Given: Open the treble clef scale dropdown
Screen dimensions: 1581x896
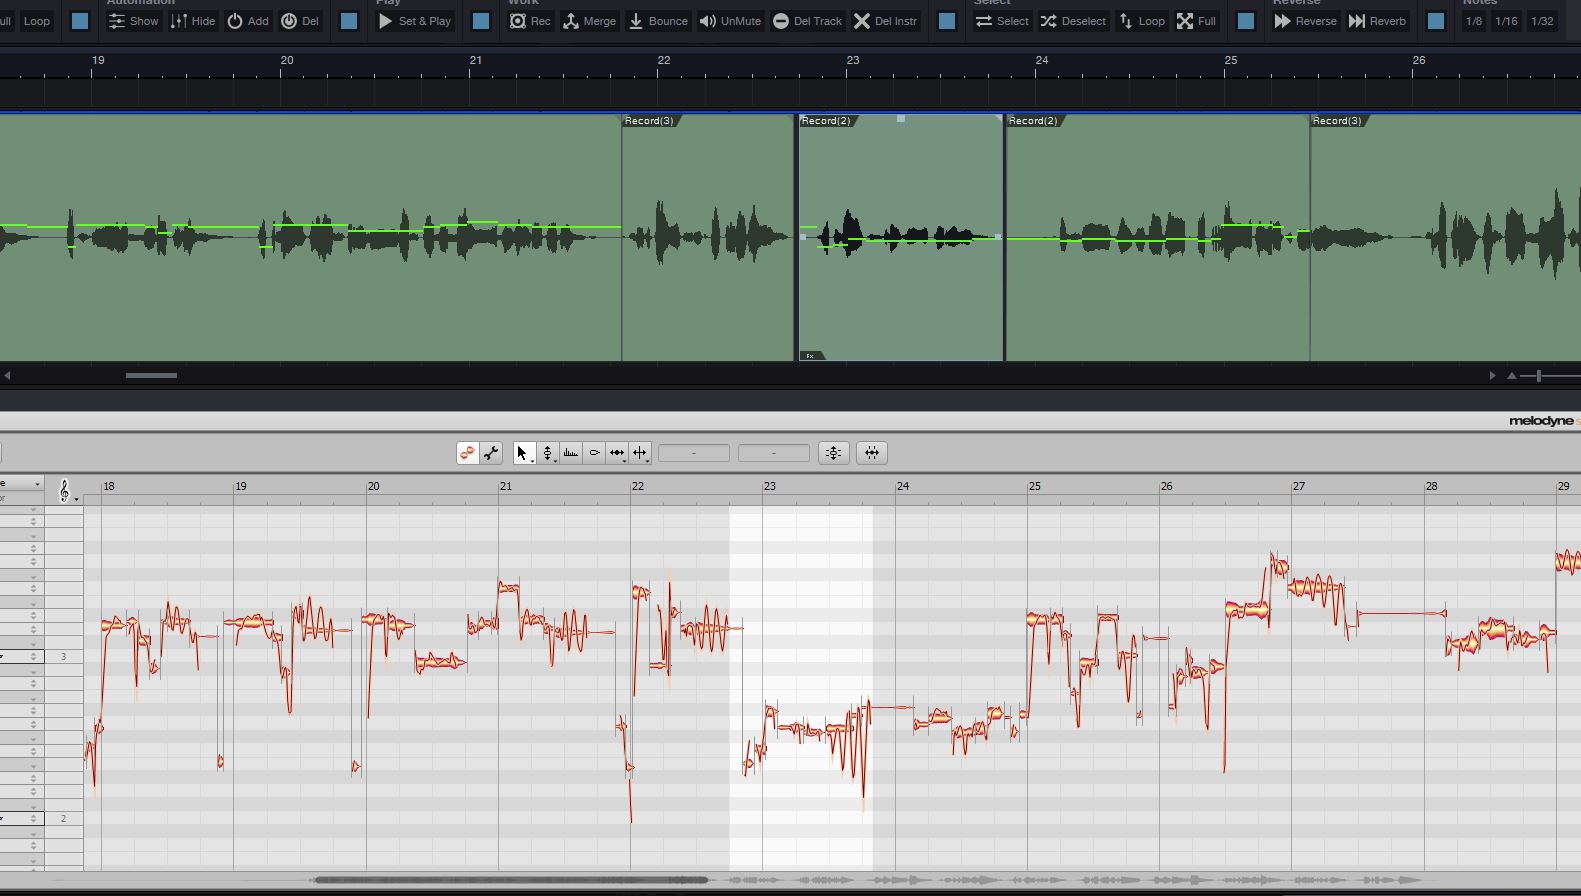Looking at the screenshot, I should [66, 491].
